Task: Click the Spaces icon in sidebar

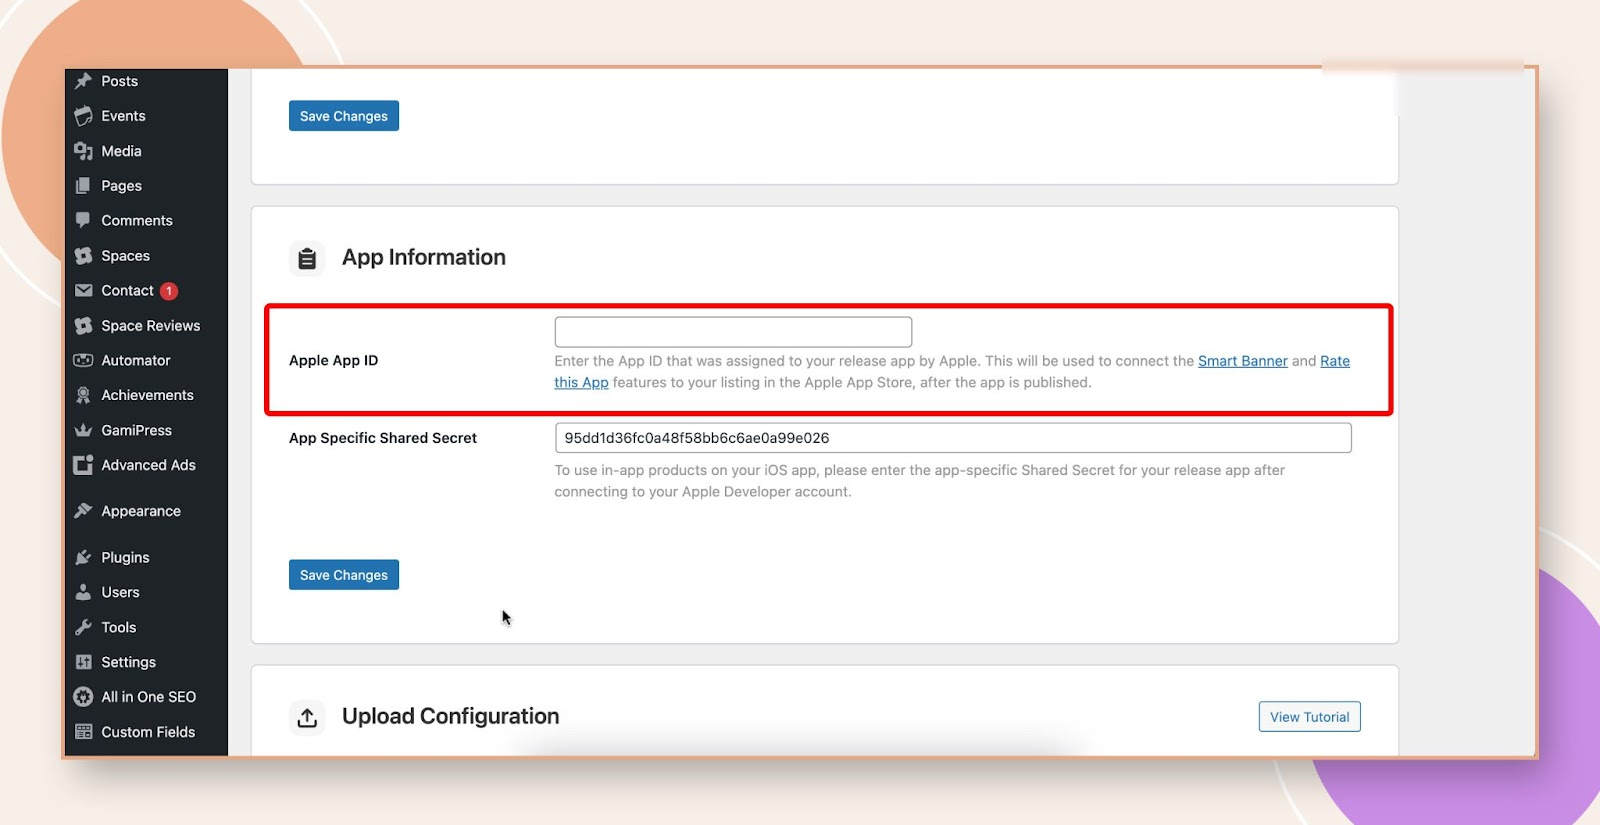Action: [83, 256]
